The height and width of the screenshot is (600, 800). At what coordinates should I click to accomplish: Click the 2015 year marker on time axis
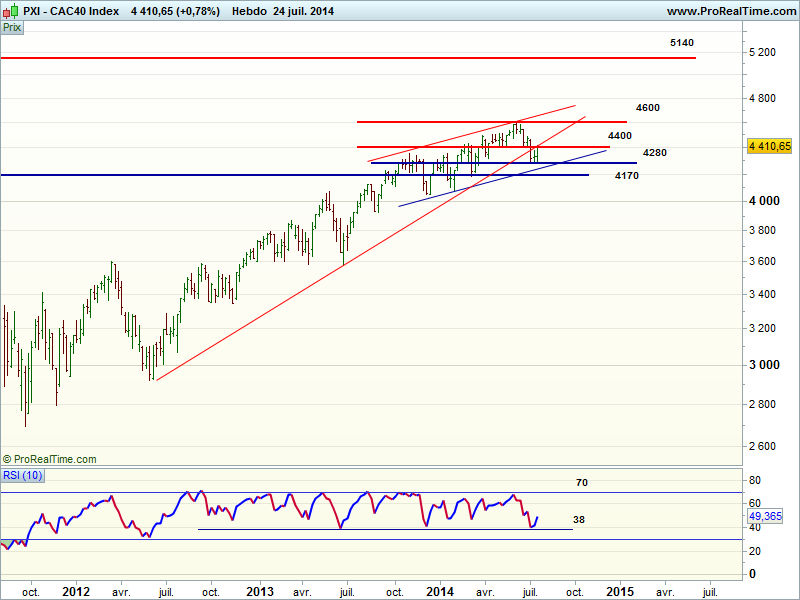pos(620,592)
